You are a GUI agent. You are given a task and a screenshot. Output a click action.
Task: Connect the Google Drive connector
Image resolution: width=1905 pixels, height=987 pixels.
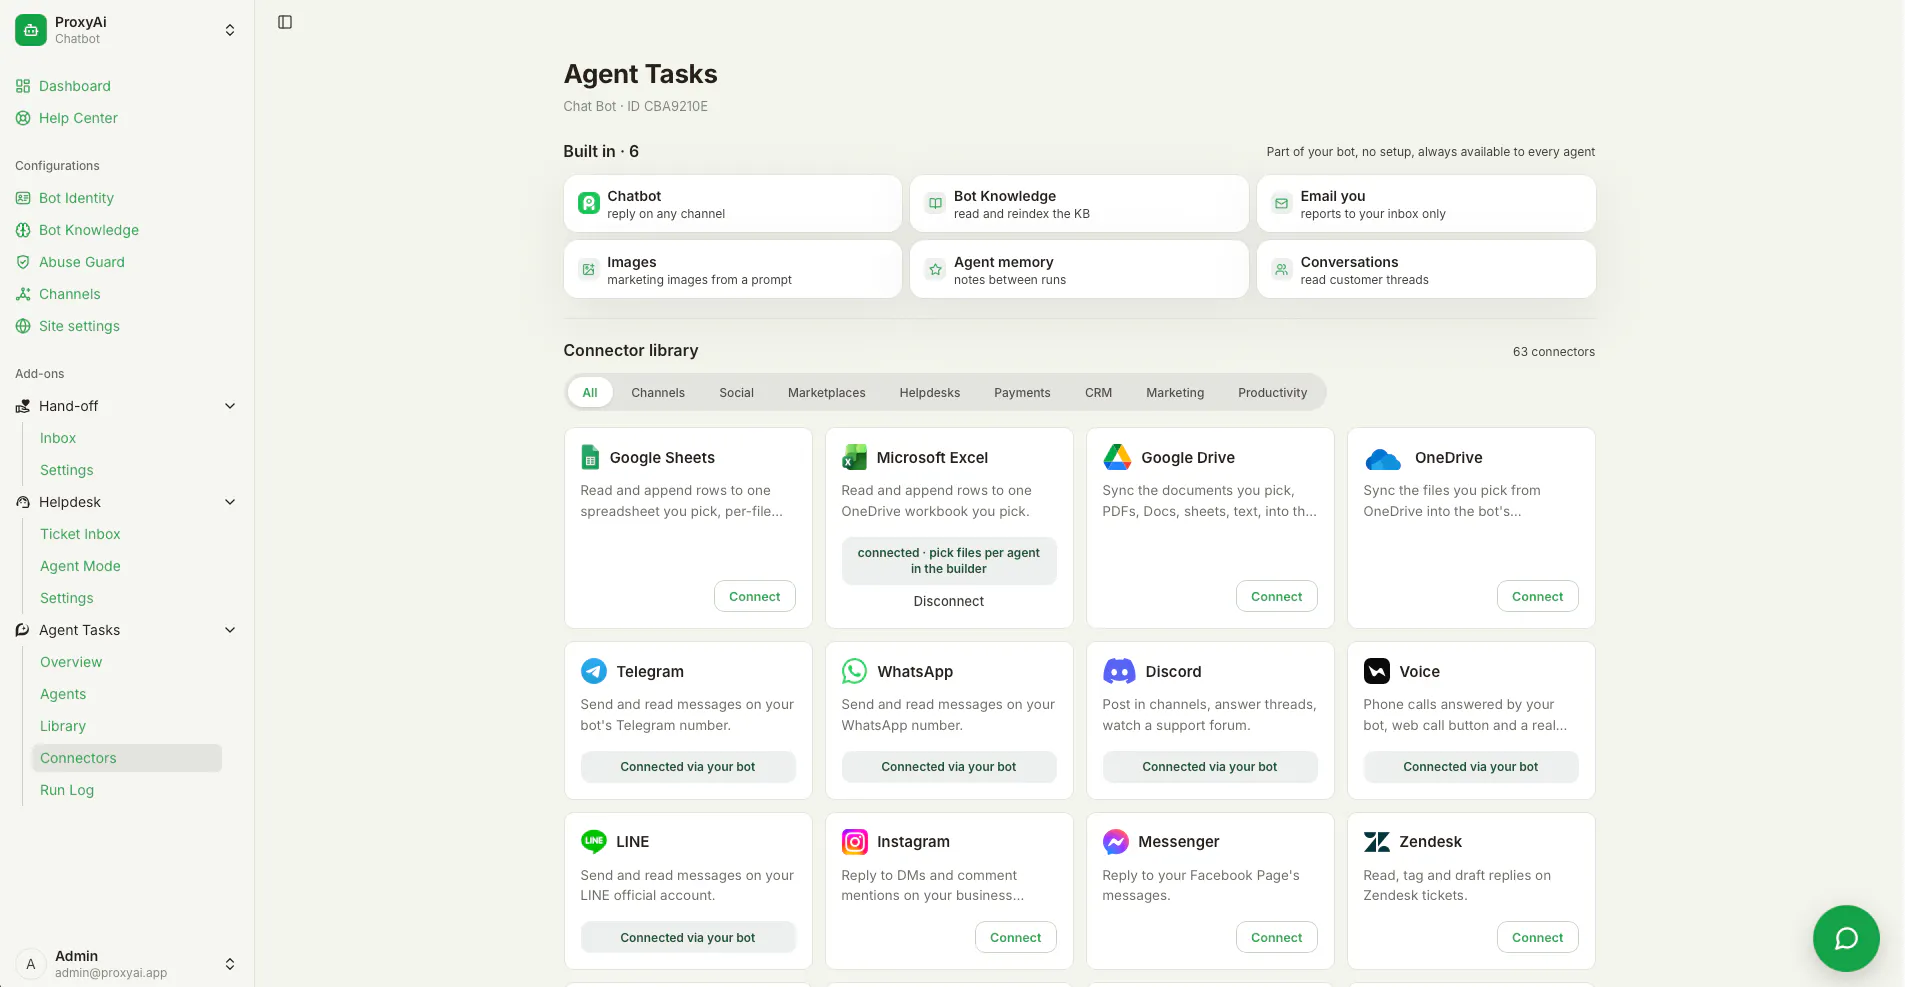(1277, 596)
